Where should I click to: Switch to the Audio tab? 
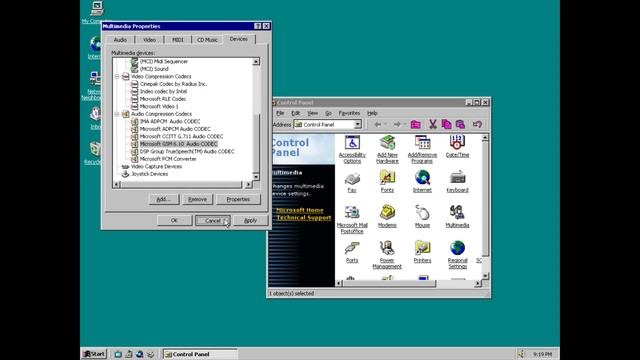coord(120,40)
